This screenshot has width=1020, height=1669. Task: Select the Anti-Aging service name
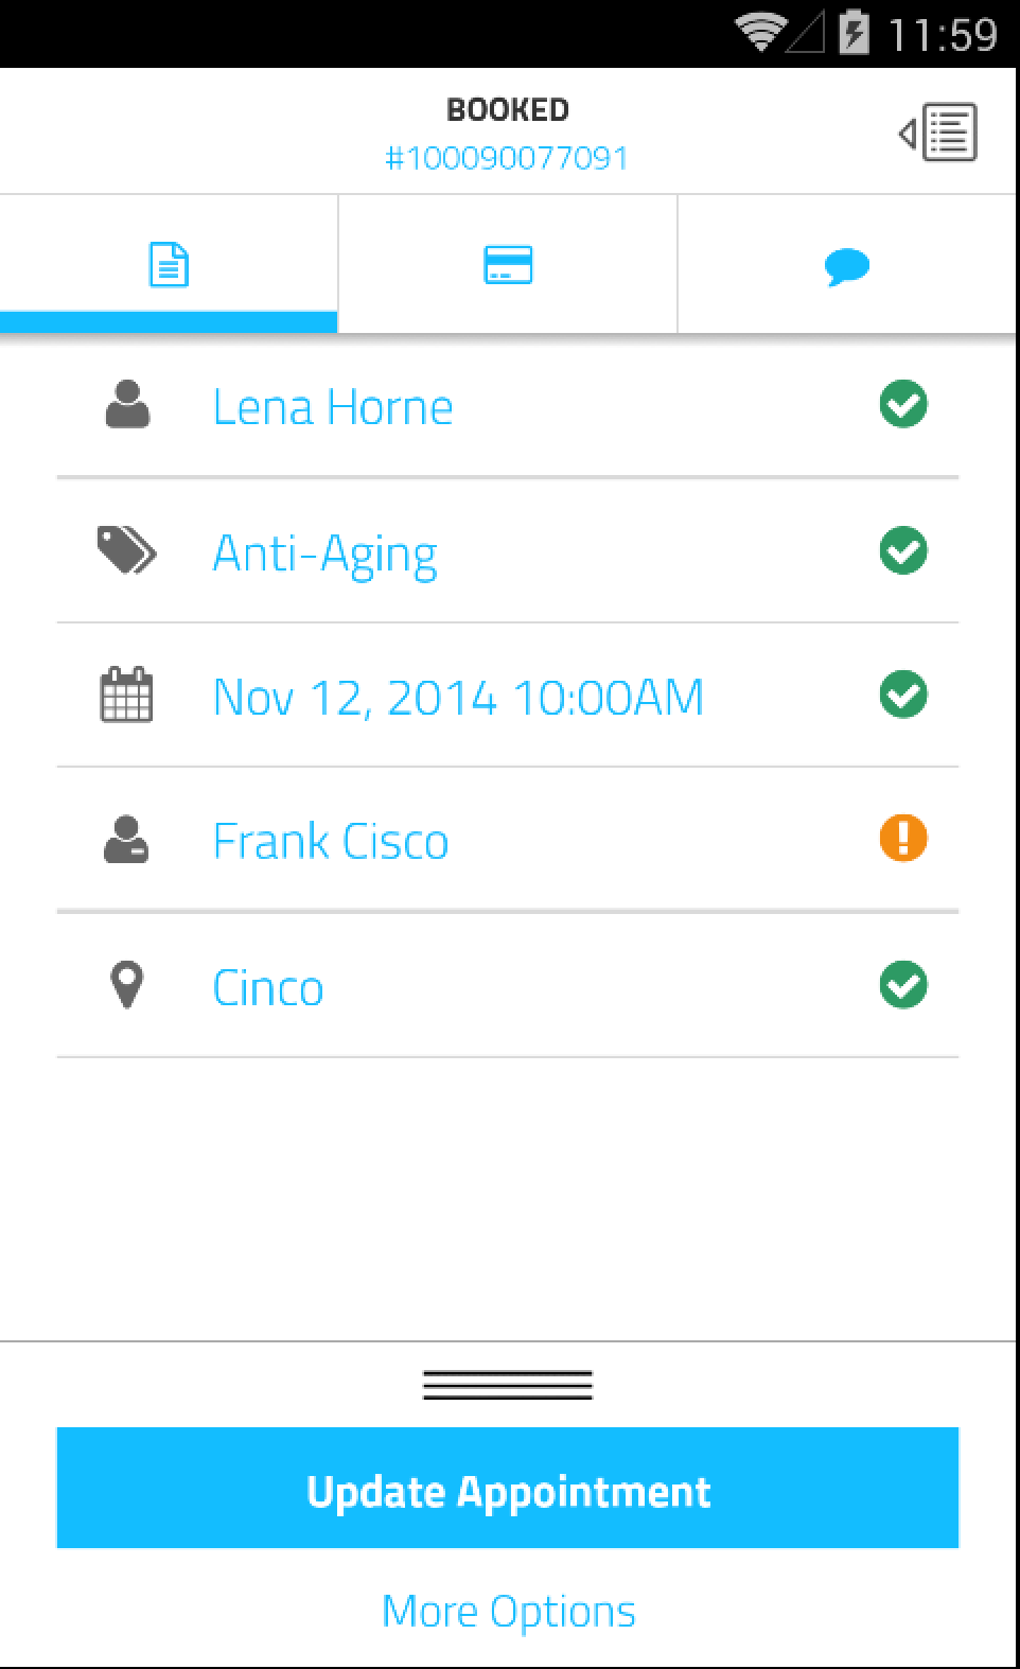click(325, 553)
